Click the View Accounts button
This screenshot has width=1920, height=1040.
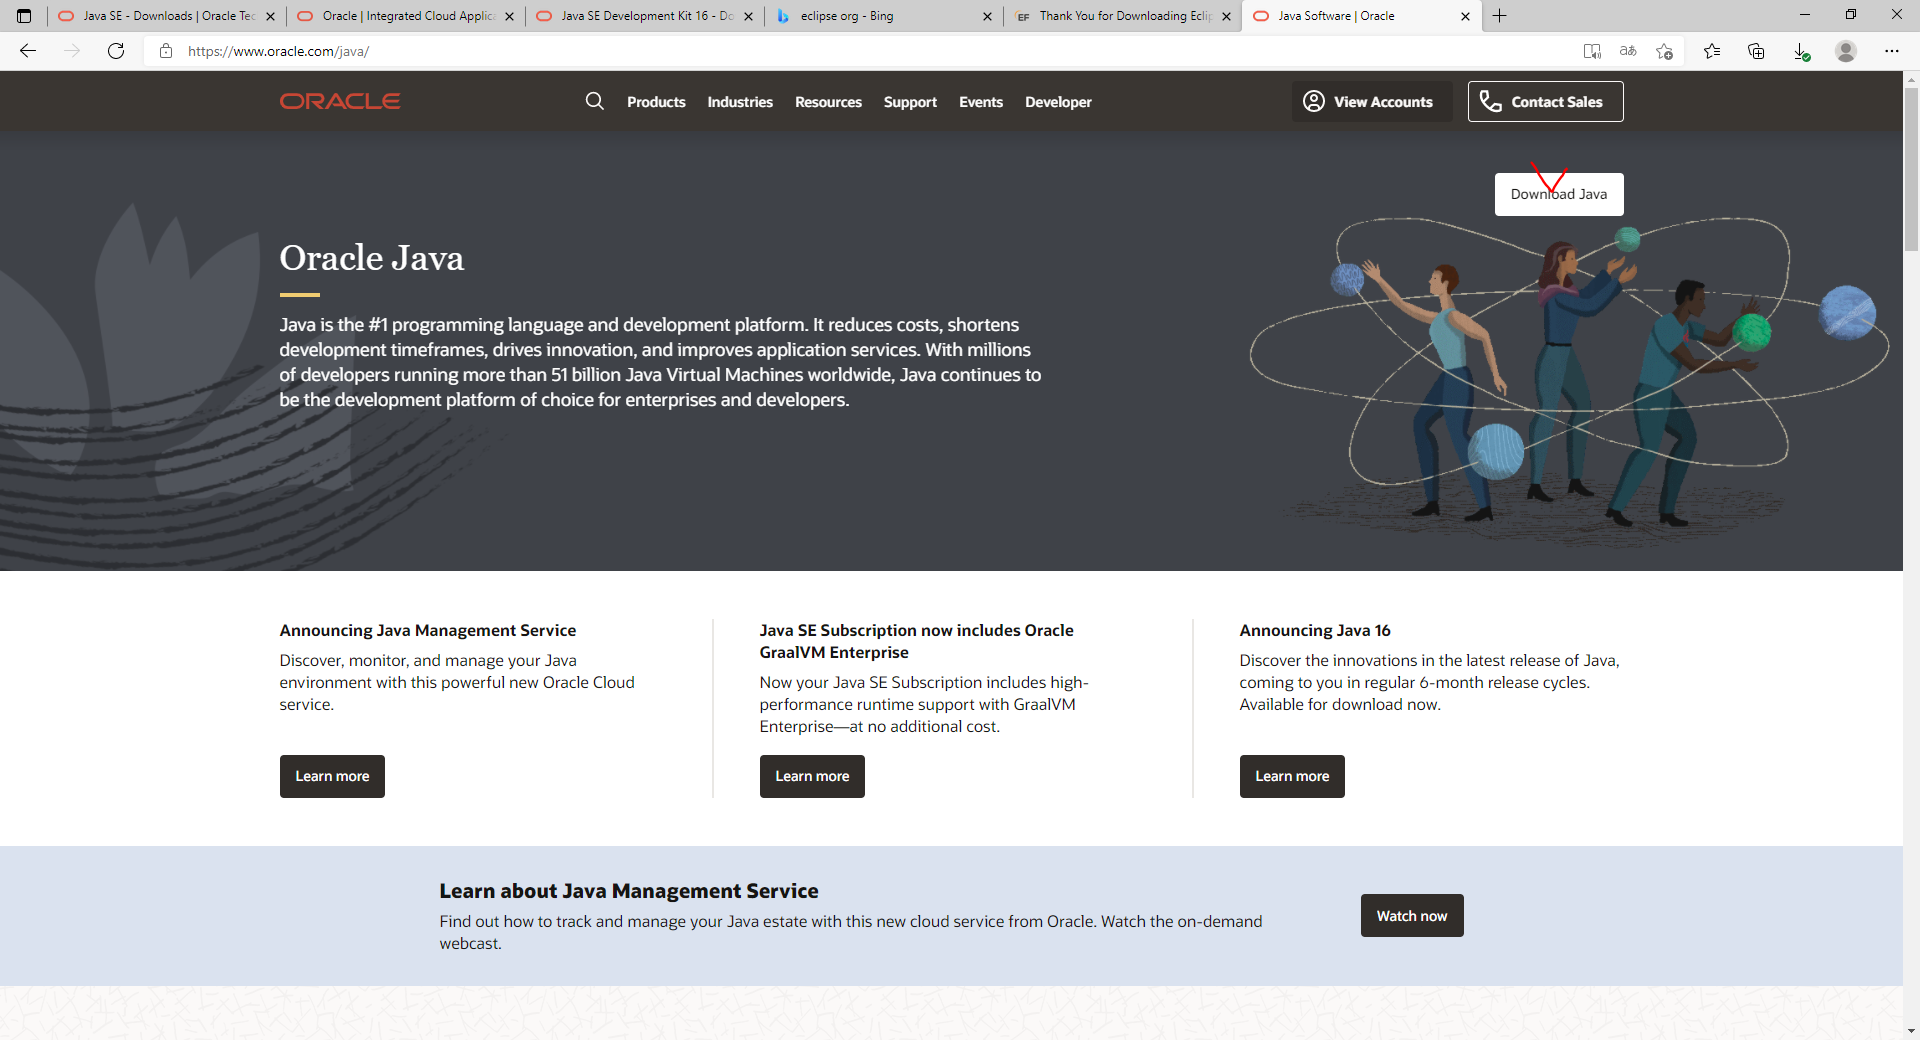pyautogui.click(x=1371, y=101)
